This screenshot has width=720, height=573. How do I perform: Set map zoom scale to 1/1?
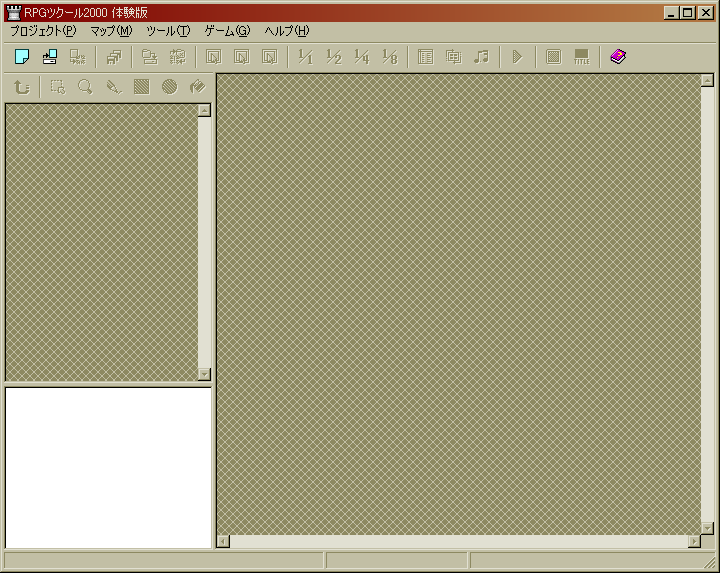coord(306,57)
